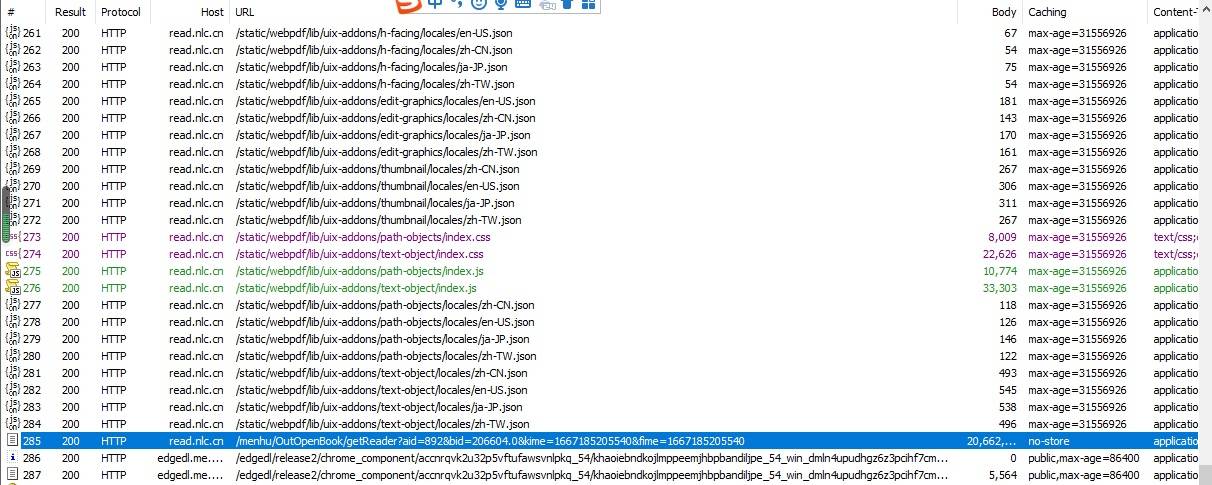This screenshot has height=485, width=1212.
Task: Sort sessions by the Protocol column header
Action: [120, 12]
